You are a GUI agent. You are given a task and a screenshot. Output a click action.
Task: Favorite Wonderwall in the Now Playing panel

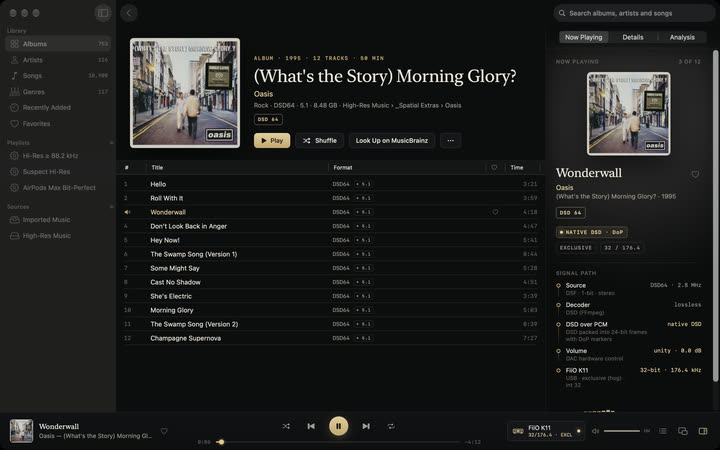(695, 174)
